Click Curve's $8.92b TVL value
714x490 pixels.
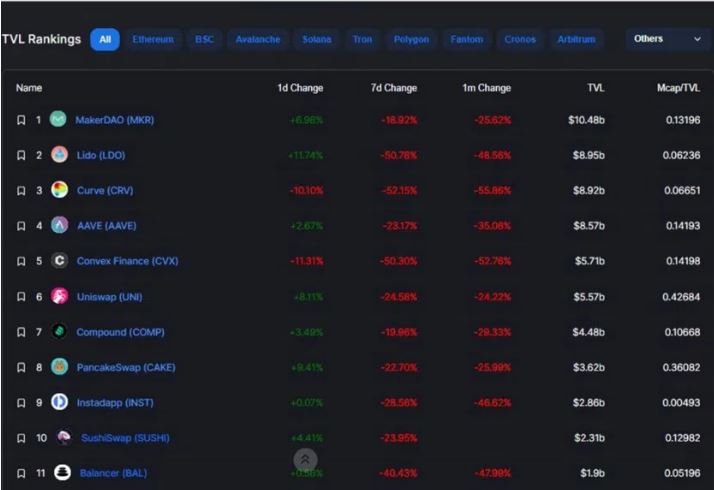tap(589, 190)
